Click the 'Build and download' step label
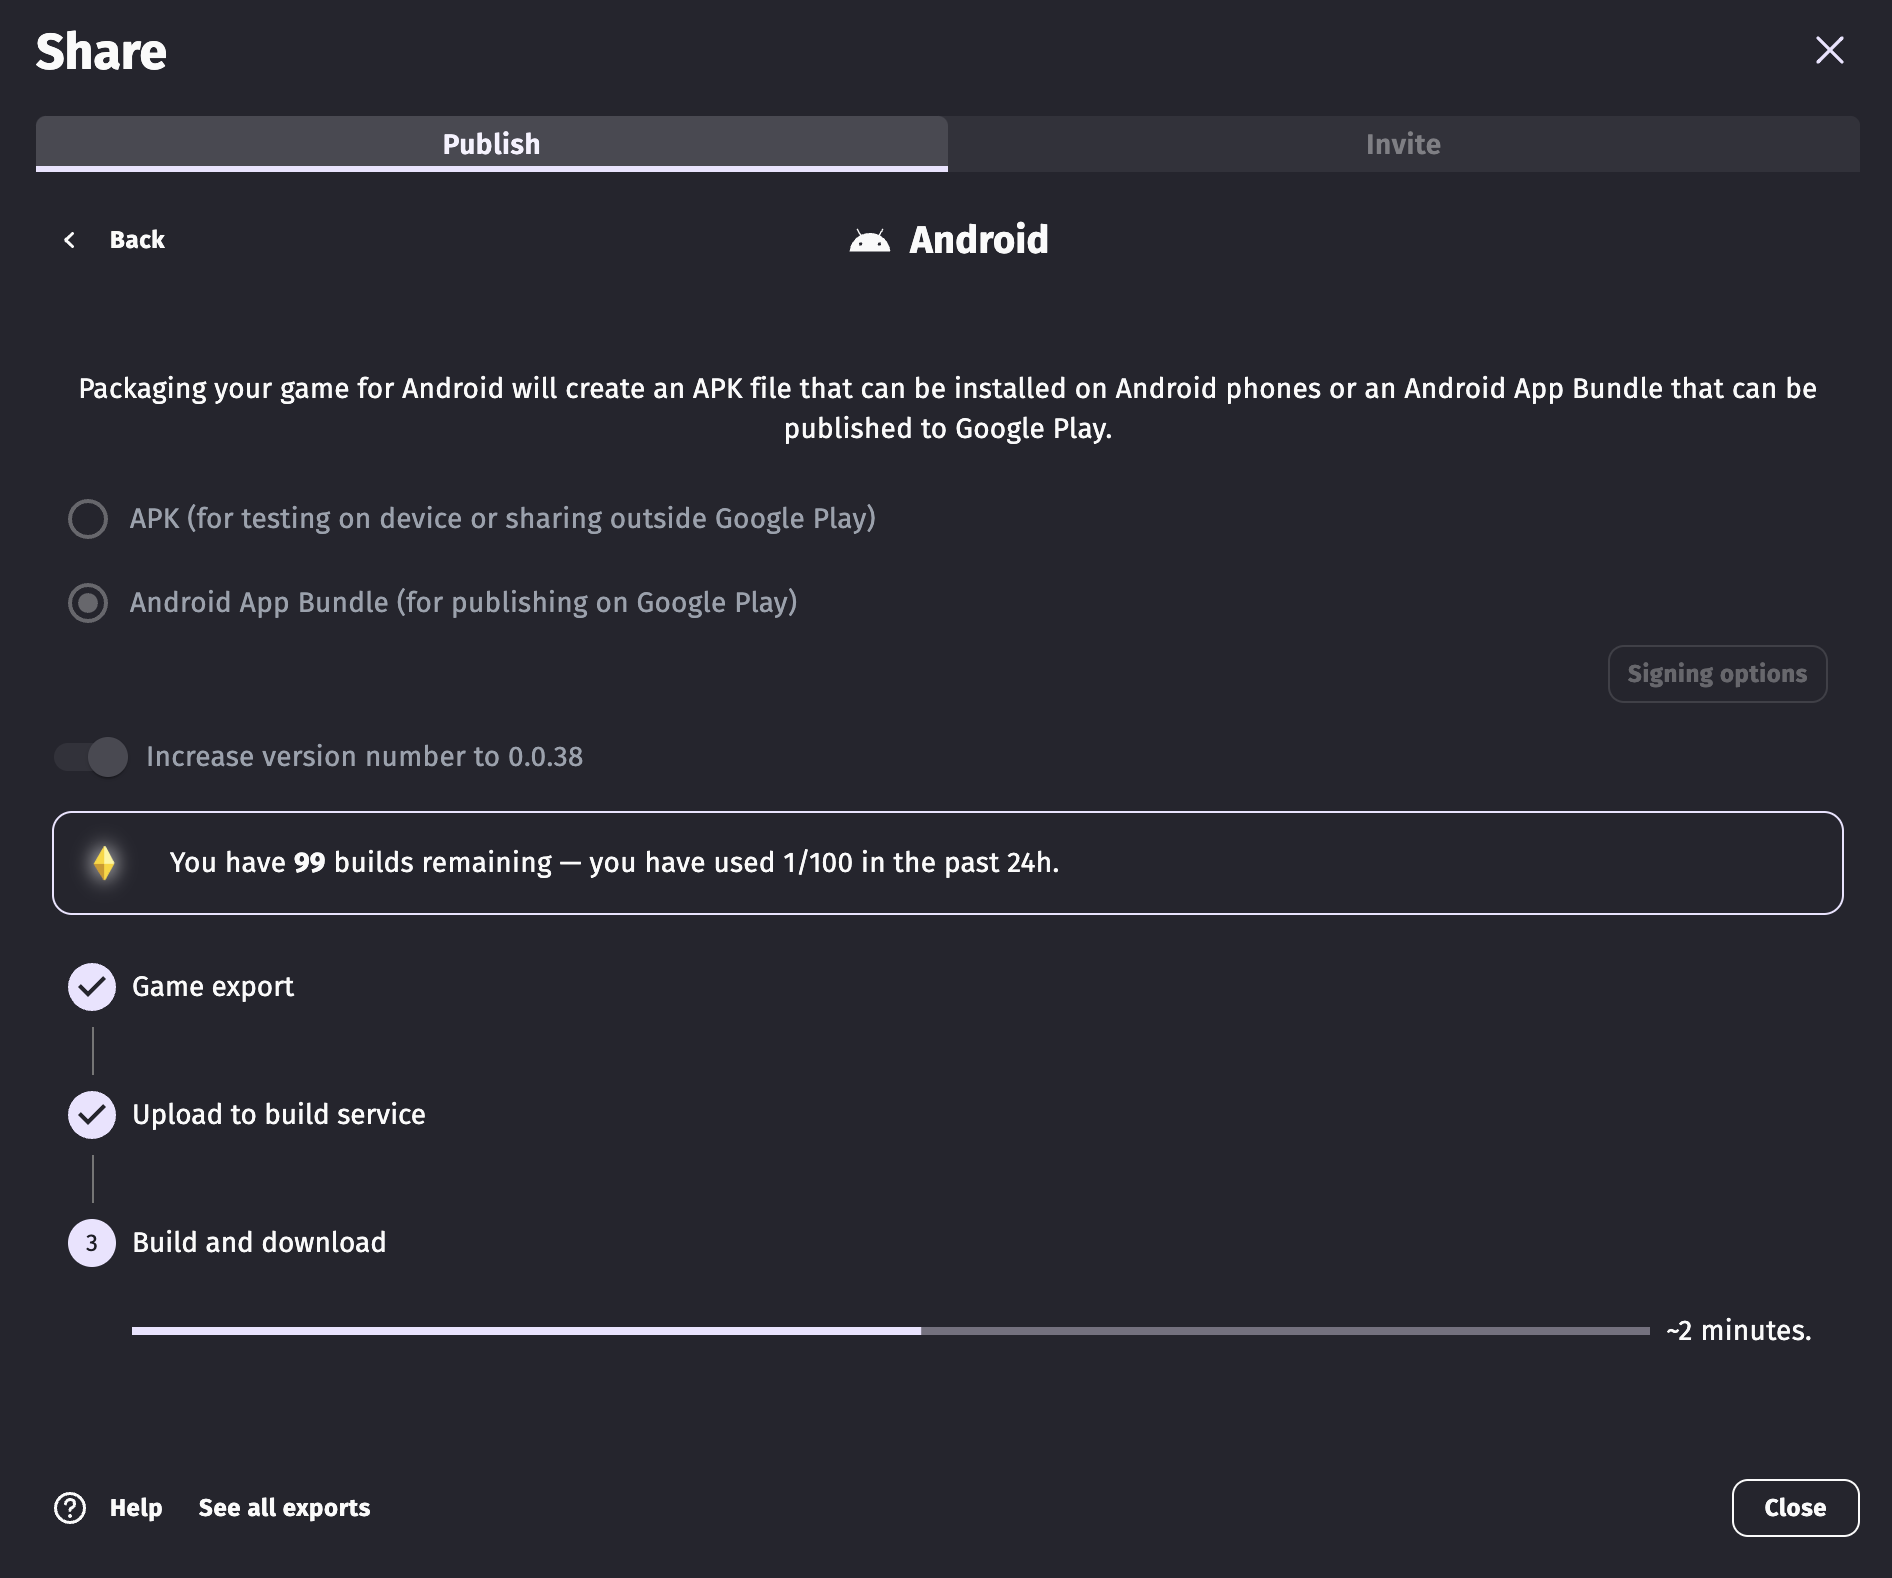1892x1578 pixels. point(259,1243)
